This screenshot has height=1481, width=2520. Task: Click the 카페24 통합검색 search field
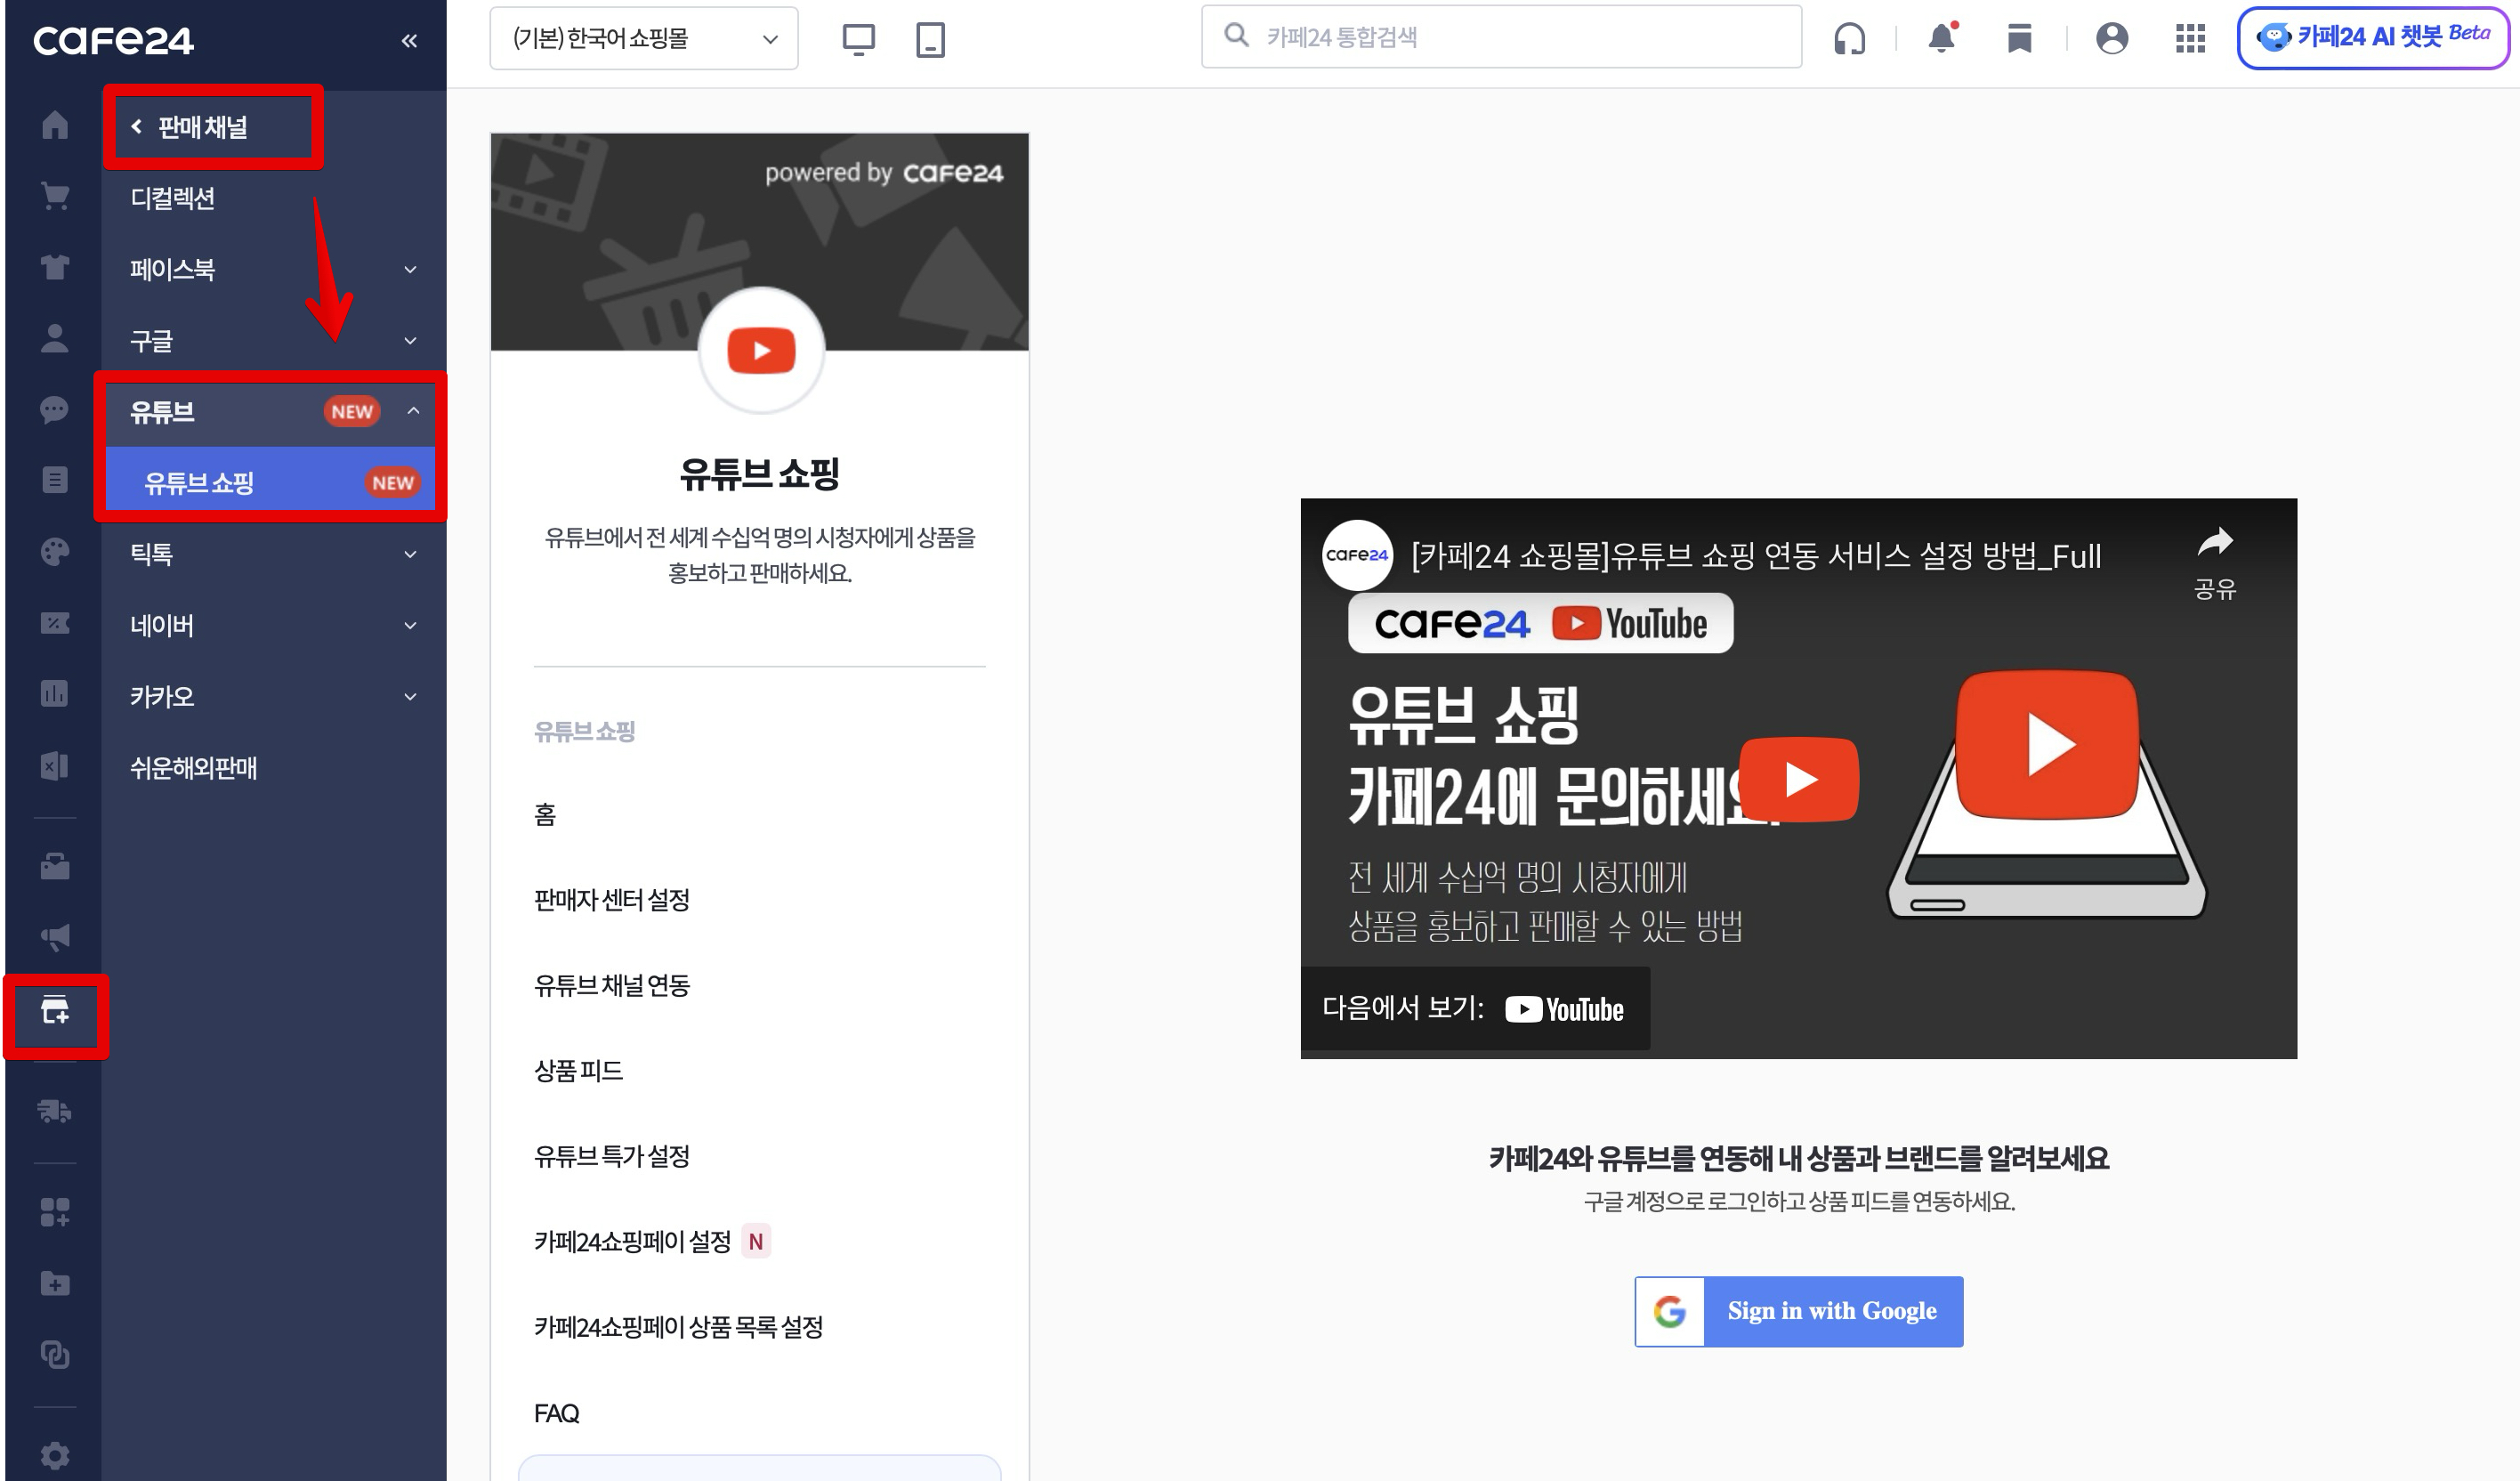tap(1500, 38)
